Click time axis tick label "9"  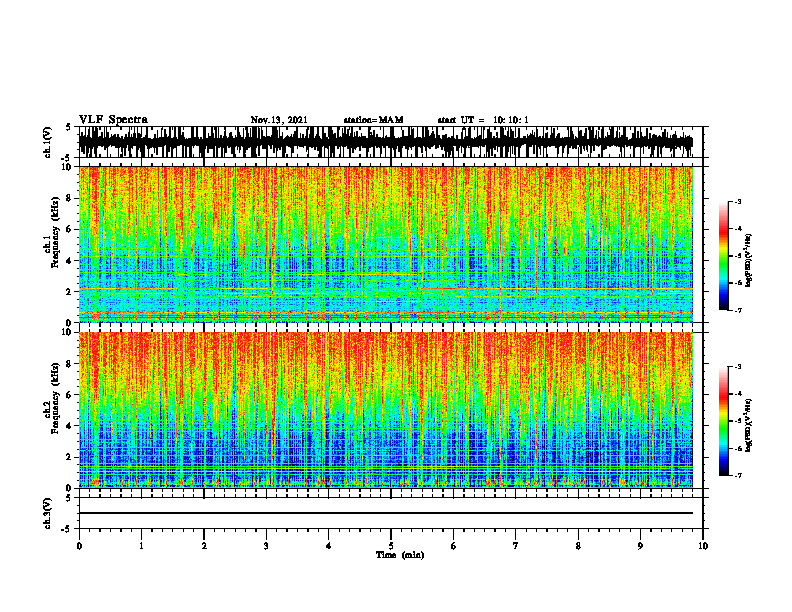click(640, 546)
